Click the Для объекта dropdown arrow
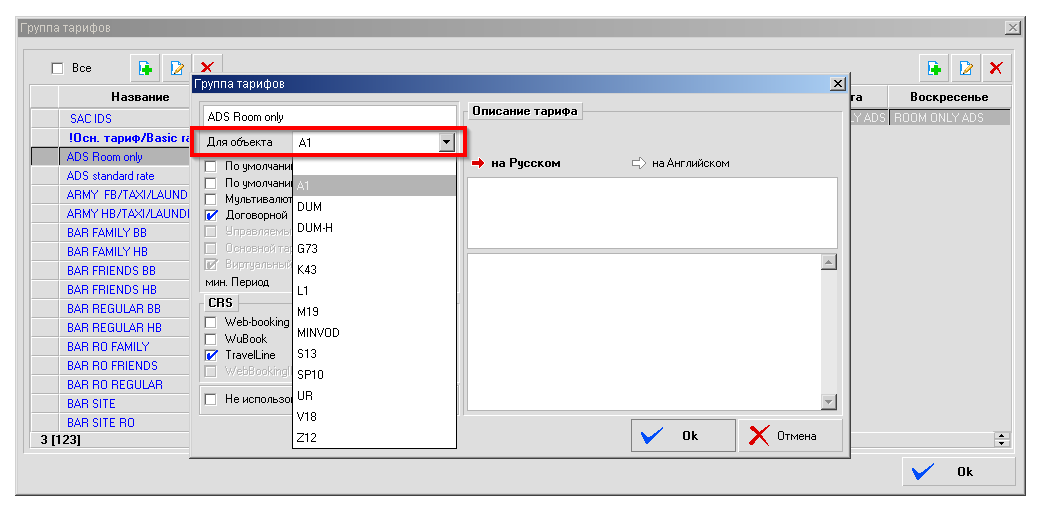Viewport: 1050px width, 513px height. click(x=446, y=143)
